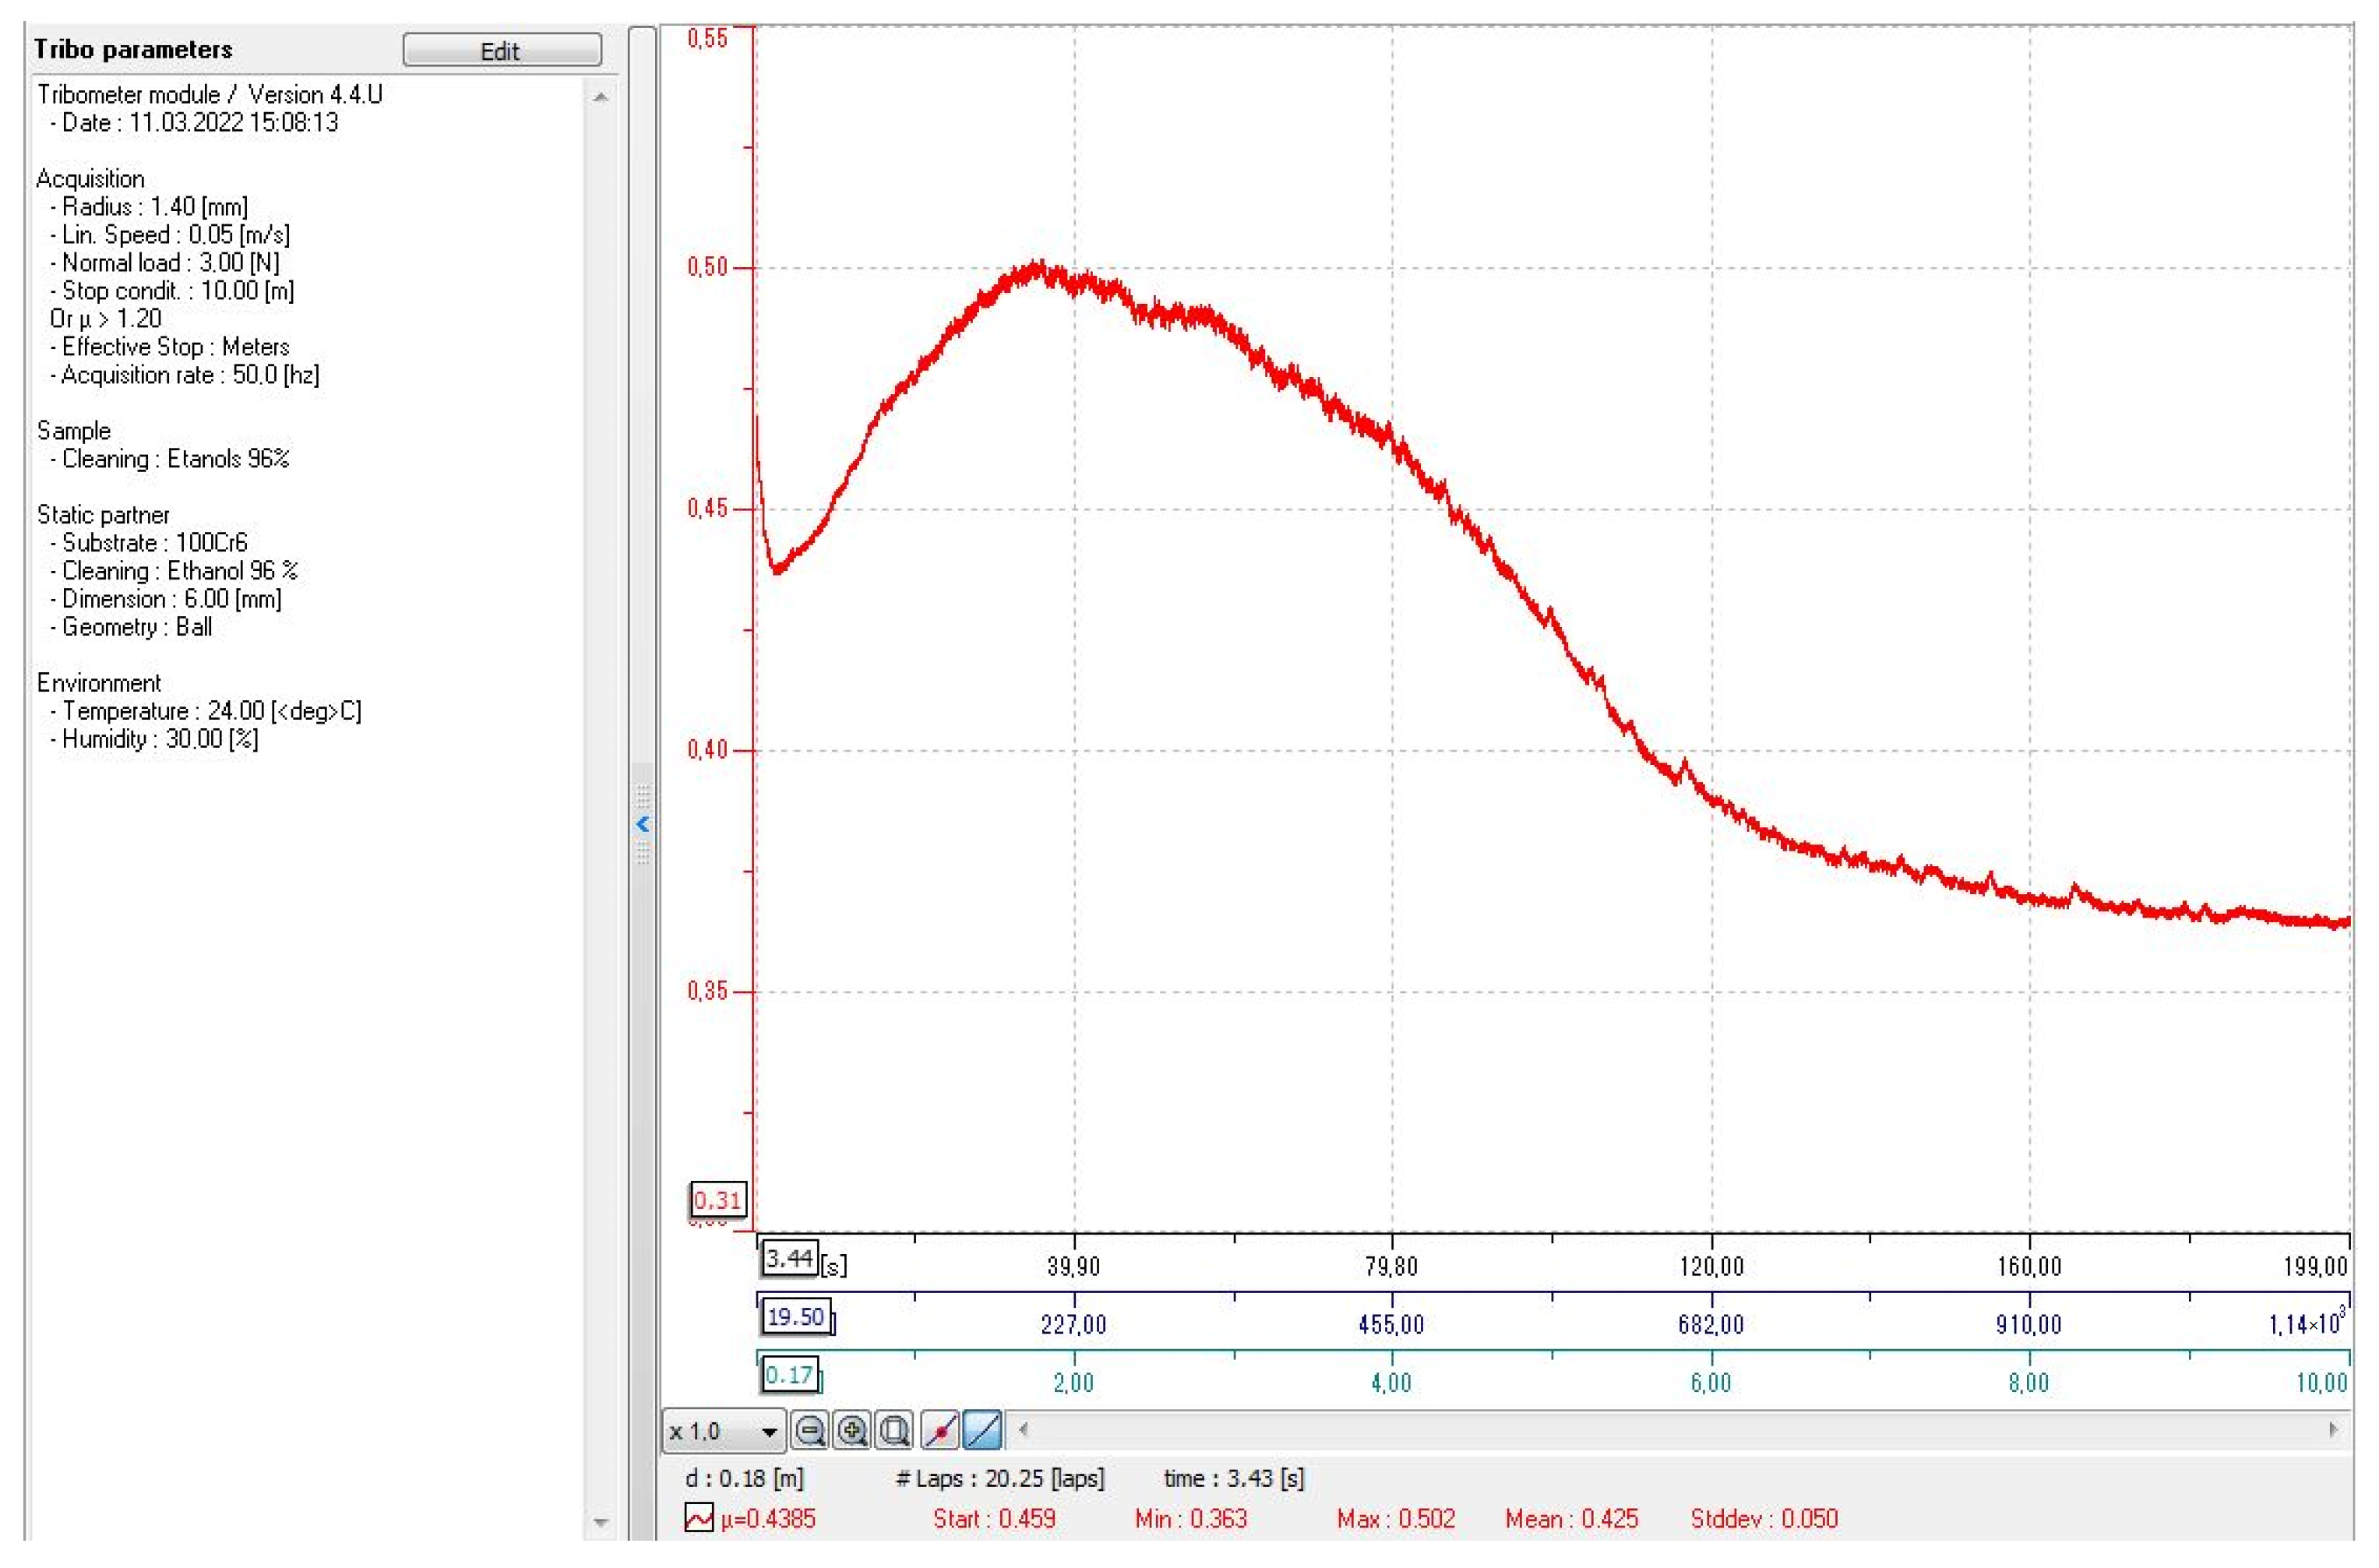Click the 19.50 laps axis value box
This screenshot has height=1568, width=2379.
(795, 1316)
